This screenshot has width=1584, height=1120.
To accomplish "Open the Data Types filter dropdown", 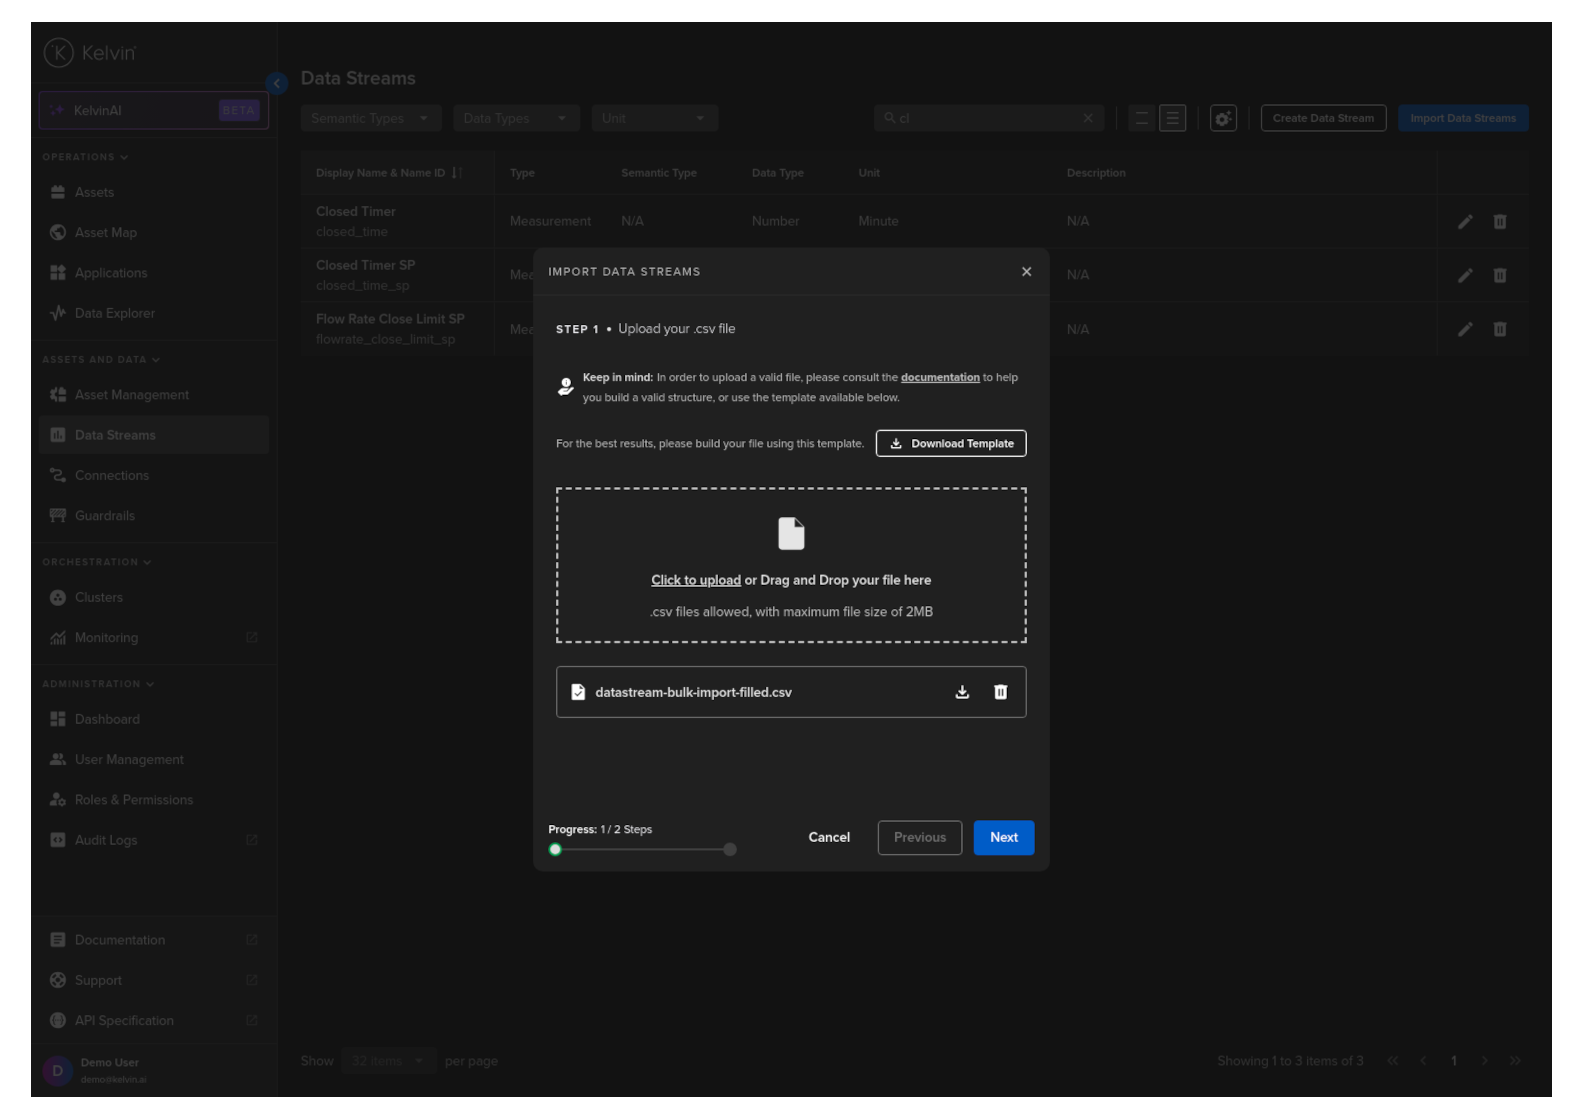I will click(x=515, y=118).
